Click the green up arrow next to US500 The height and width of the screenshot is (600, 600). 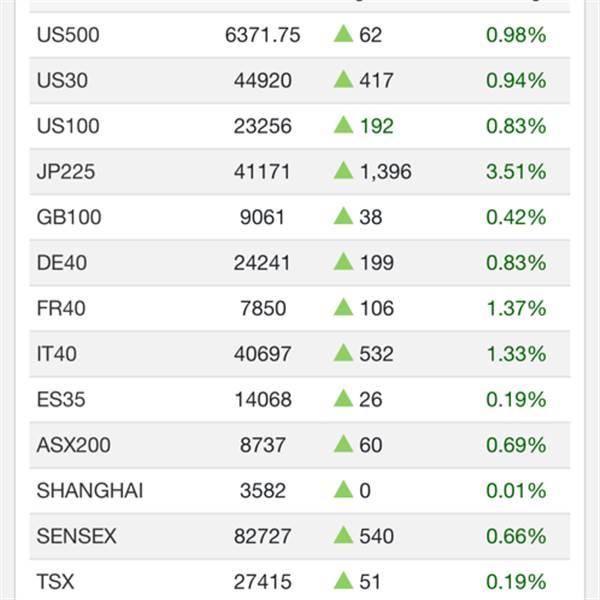pos(343,34)
